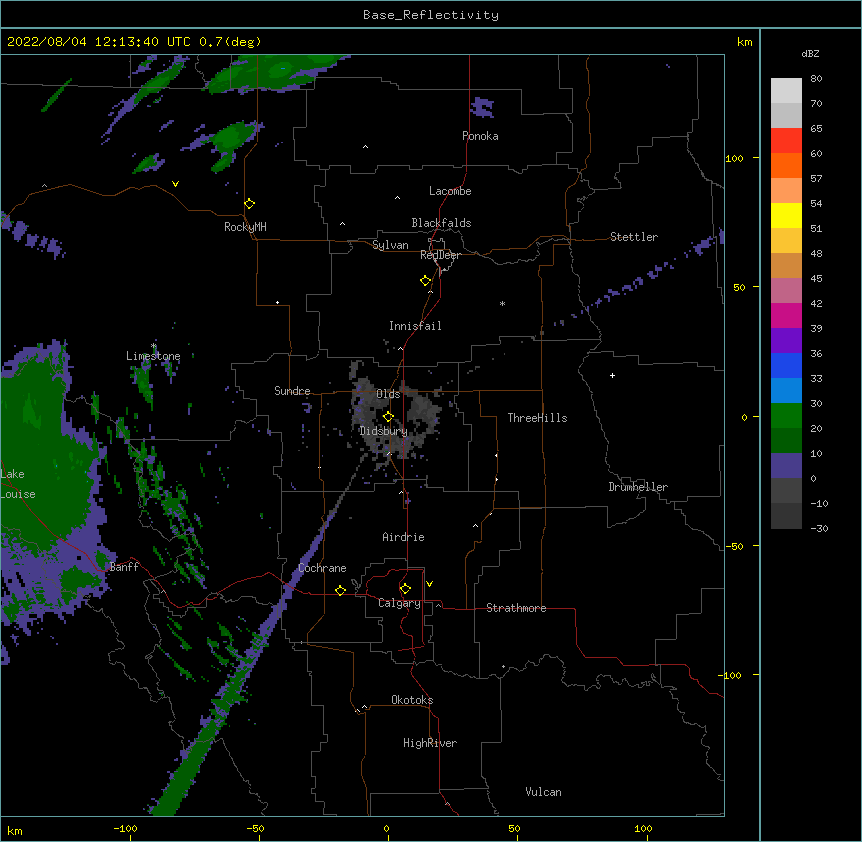Click the yellow marker at Olds
This screenshot has width=862, height=842.
(388, 417)
